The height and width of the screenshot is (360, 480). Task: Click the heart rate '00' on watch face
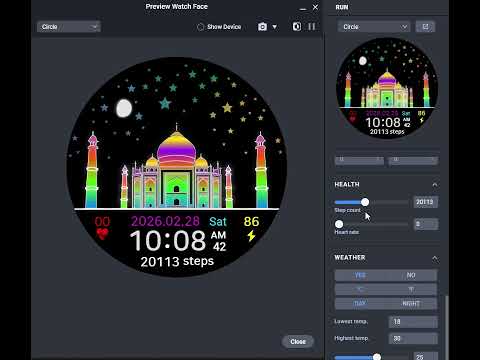(x=102, y=222)
